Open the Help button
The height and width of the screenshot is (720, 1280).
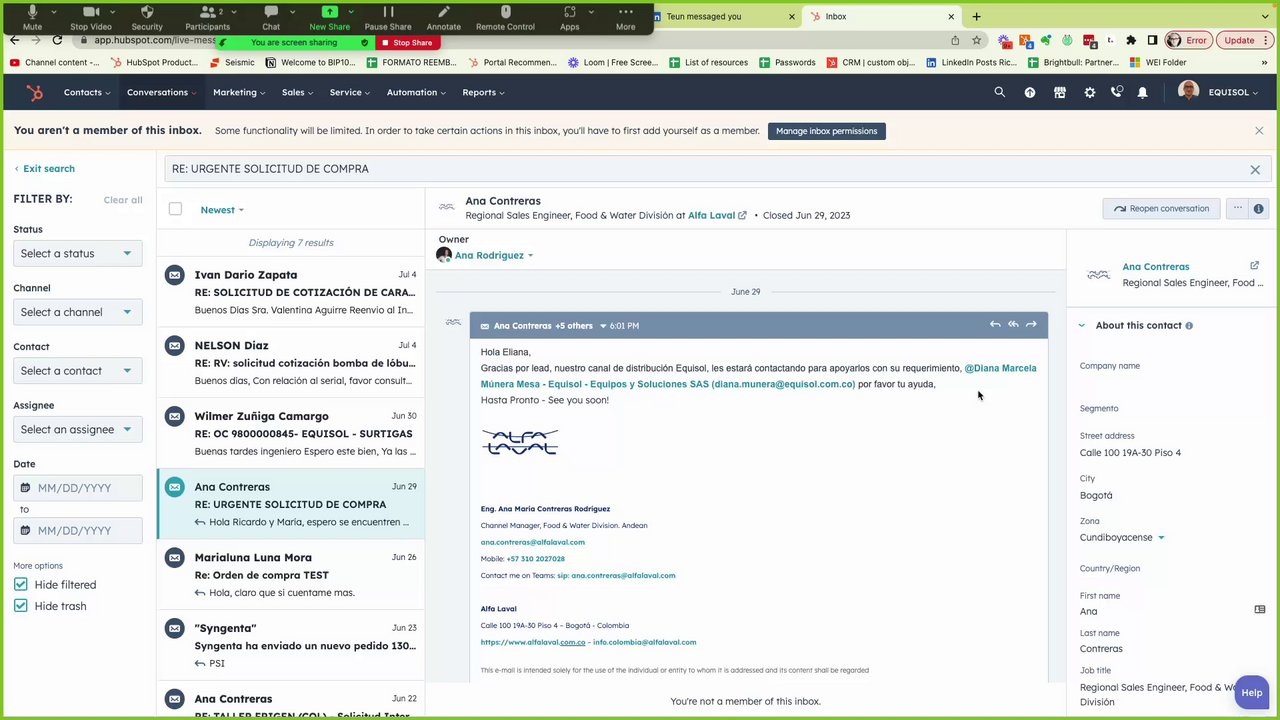click(x=1251, y=692)
